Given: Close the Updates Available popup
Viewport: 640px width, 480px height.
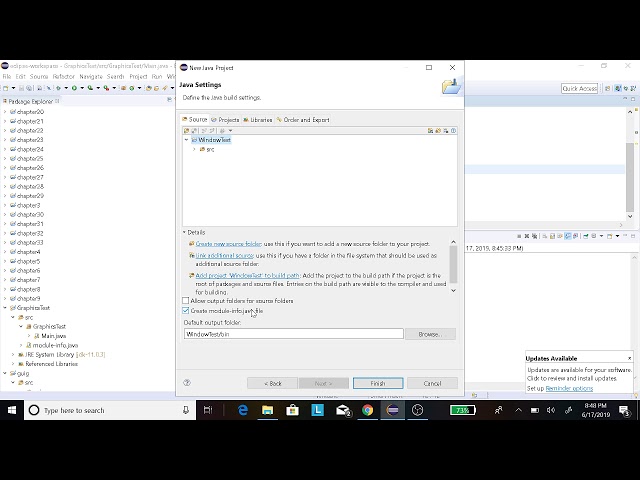Looking at the screenshot, I should (x=629, y=358).
